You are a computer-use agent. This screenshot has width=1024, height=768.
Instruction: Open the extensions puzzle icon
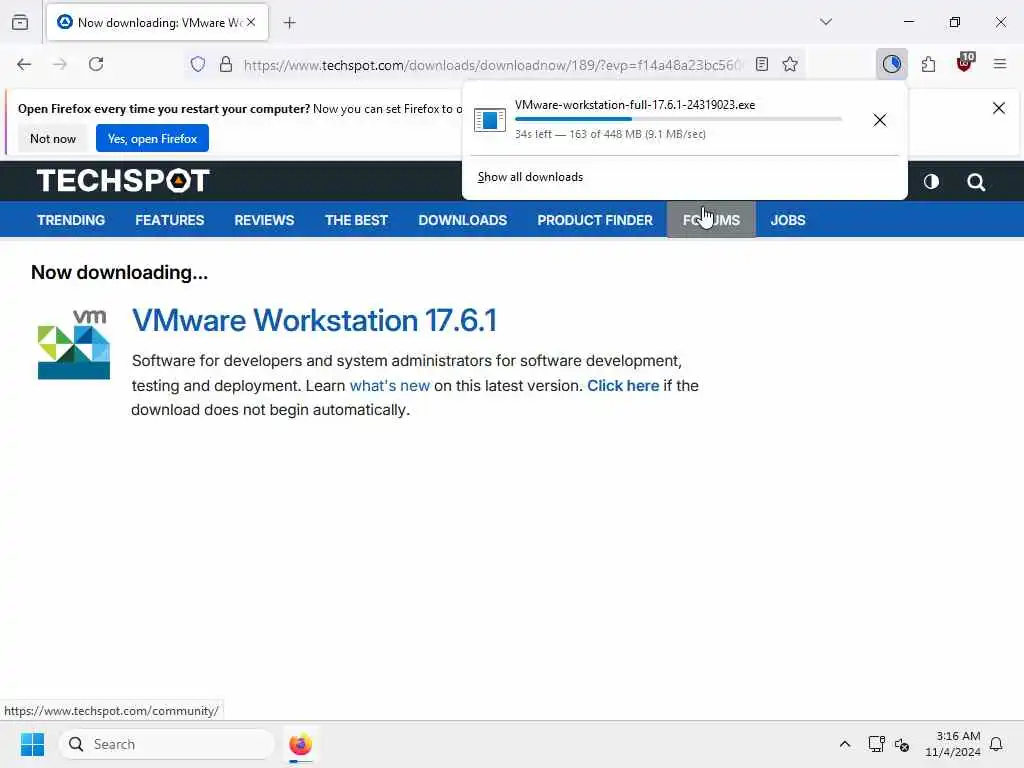pyautogui.click(x=928, y=64)
